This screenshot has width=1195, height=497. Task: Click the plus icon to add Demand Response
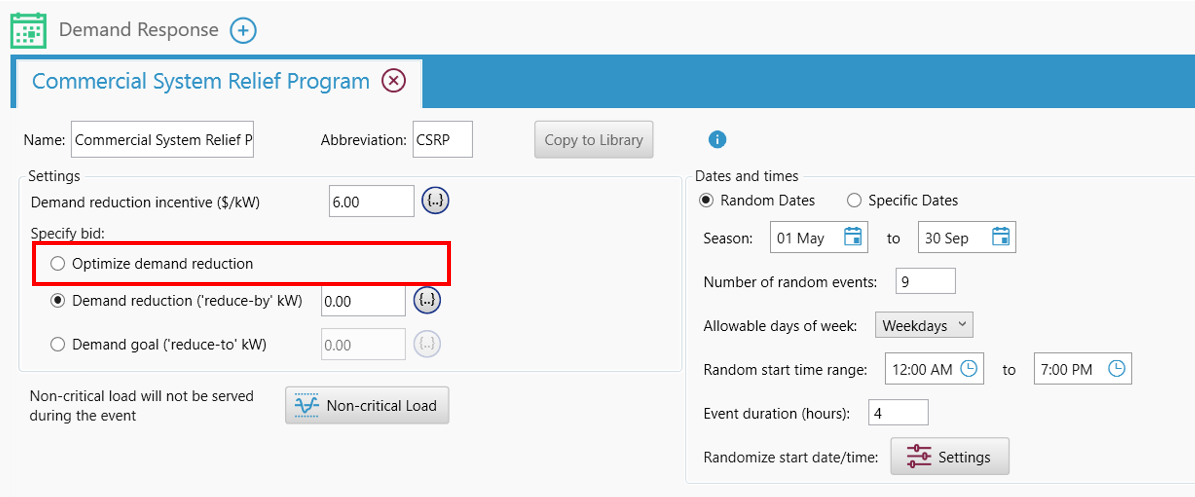[x=243, y=30]
